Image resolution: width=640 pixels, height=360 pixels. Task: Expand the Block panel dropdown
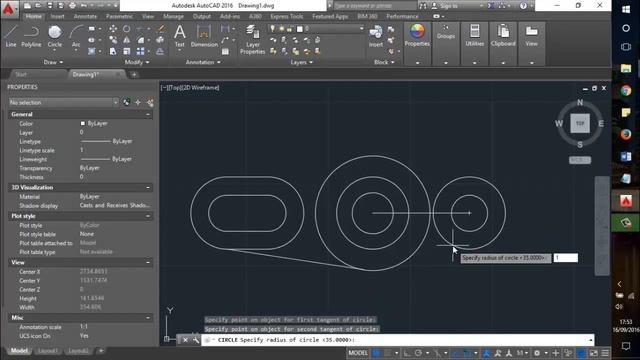point(384,62)
